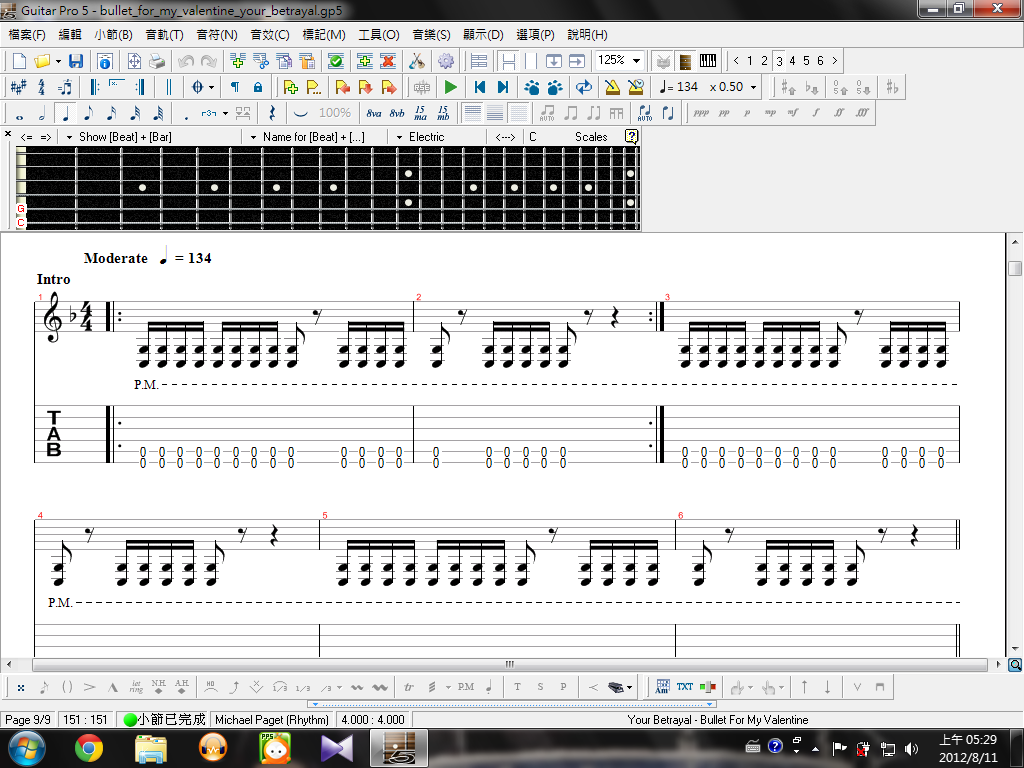The height and width of the screenshot is (768, 1024).
Task: Switch to track number 1
Action: pyautogui.click(x=750, y=61)
